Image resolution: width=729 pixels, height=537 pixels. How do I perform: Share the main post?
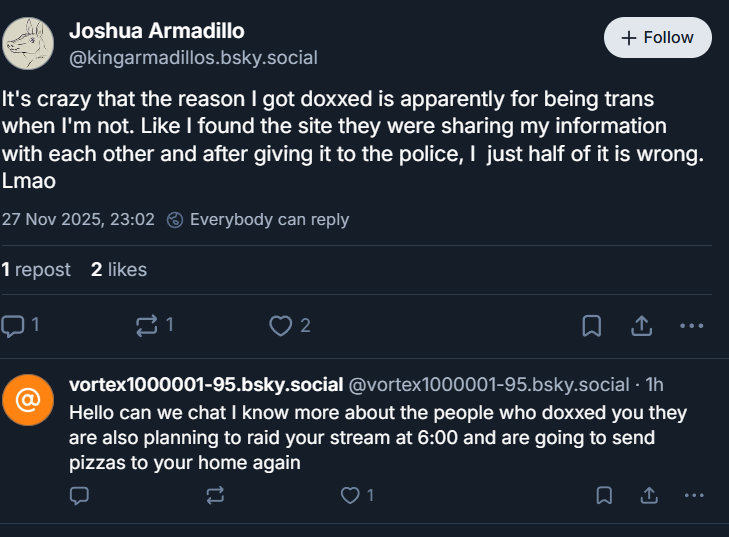click(641, 325)
